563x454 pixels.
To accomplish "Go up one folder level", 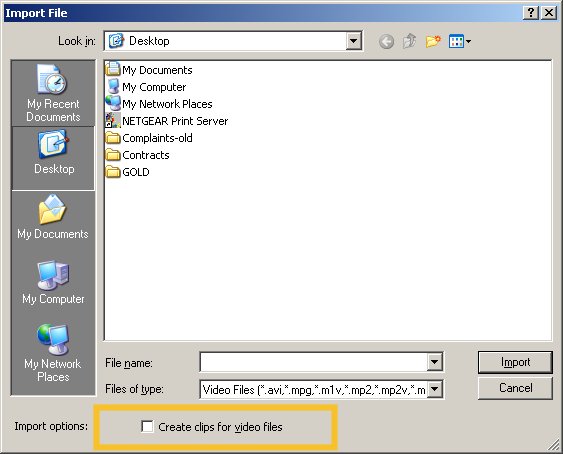I will tap(409, 41).
